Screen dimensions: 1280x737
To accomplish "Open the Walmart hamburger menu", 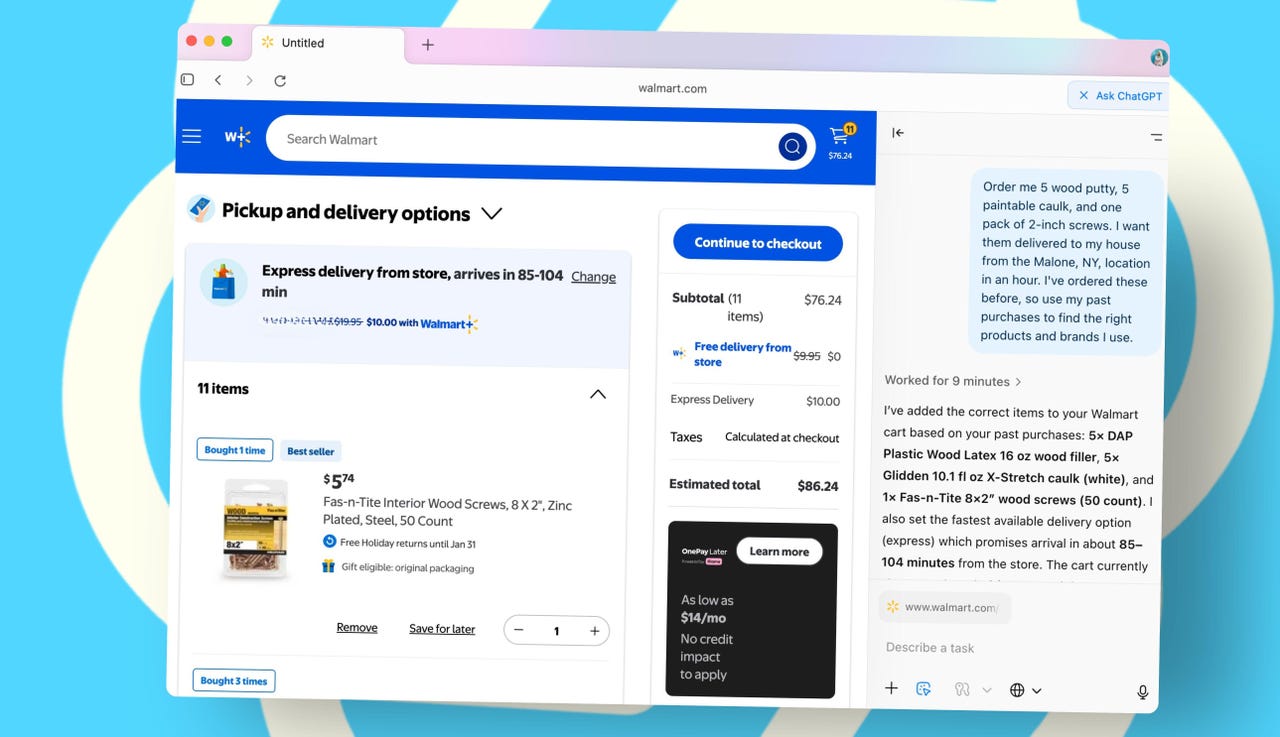I will point(191,137).
